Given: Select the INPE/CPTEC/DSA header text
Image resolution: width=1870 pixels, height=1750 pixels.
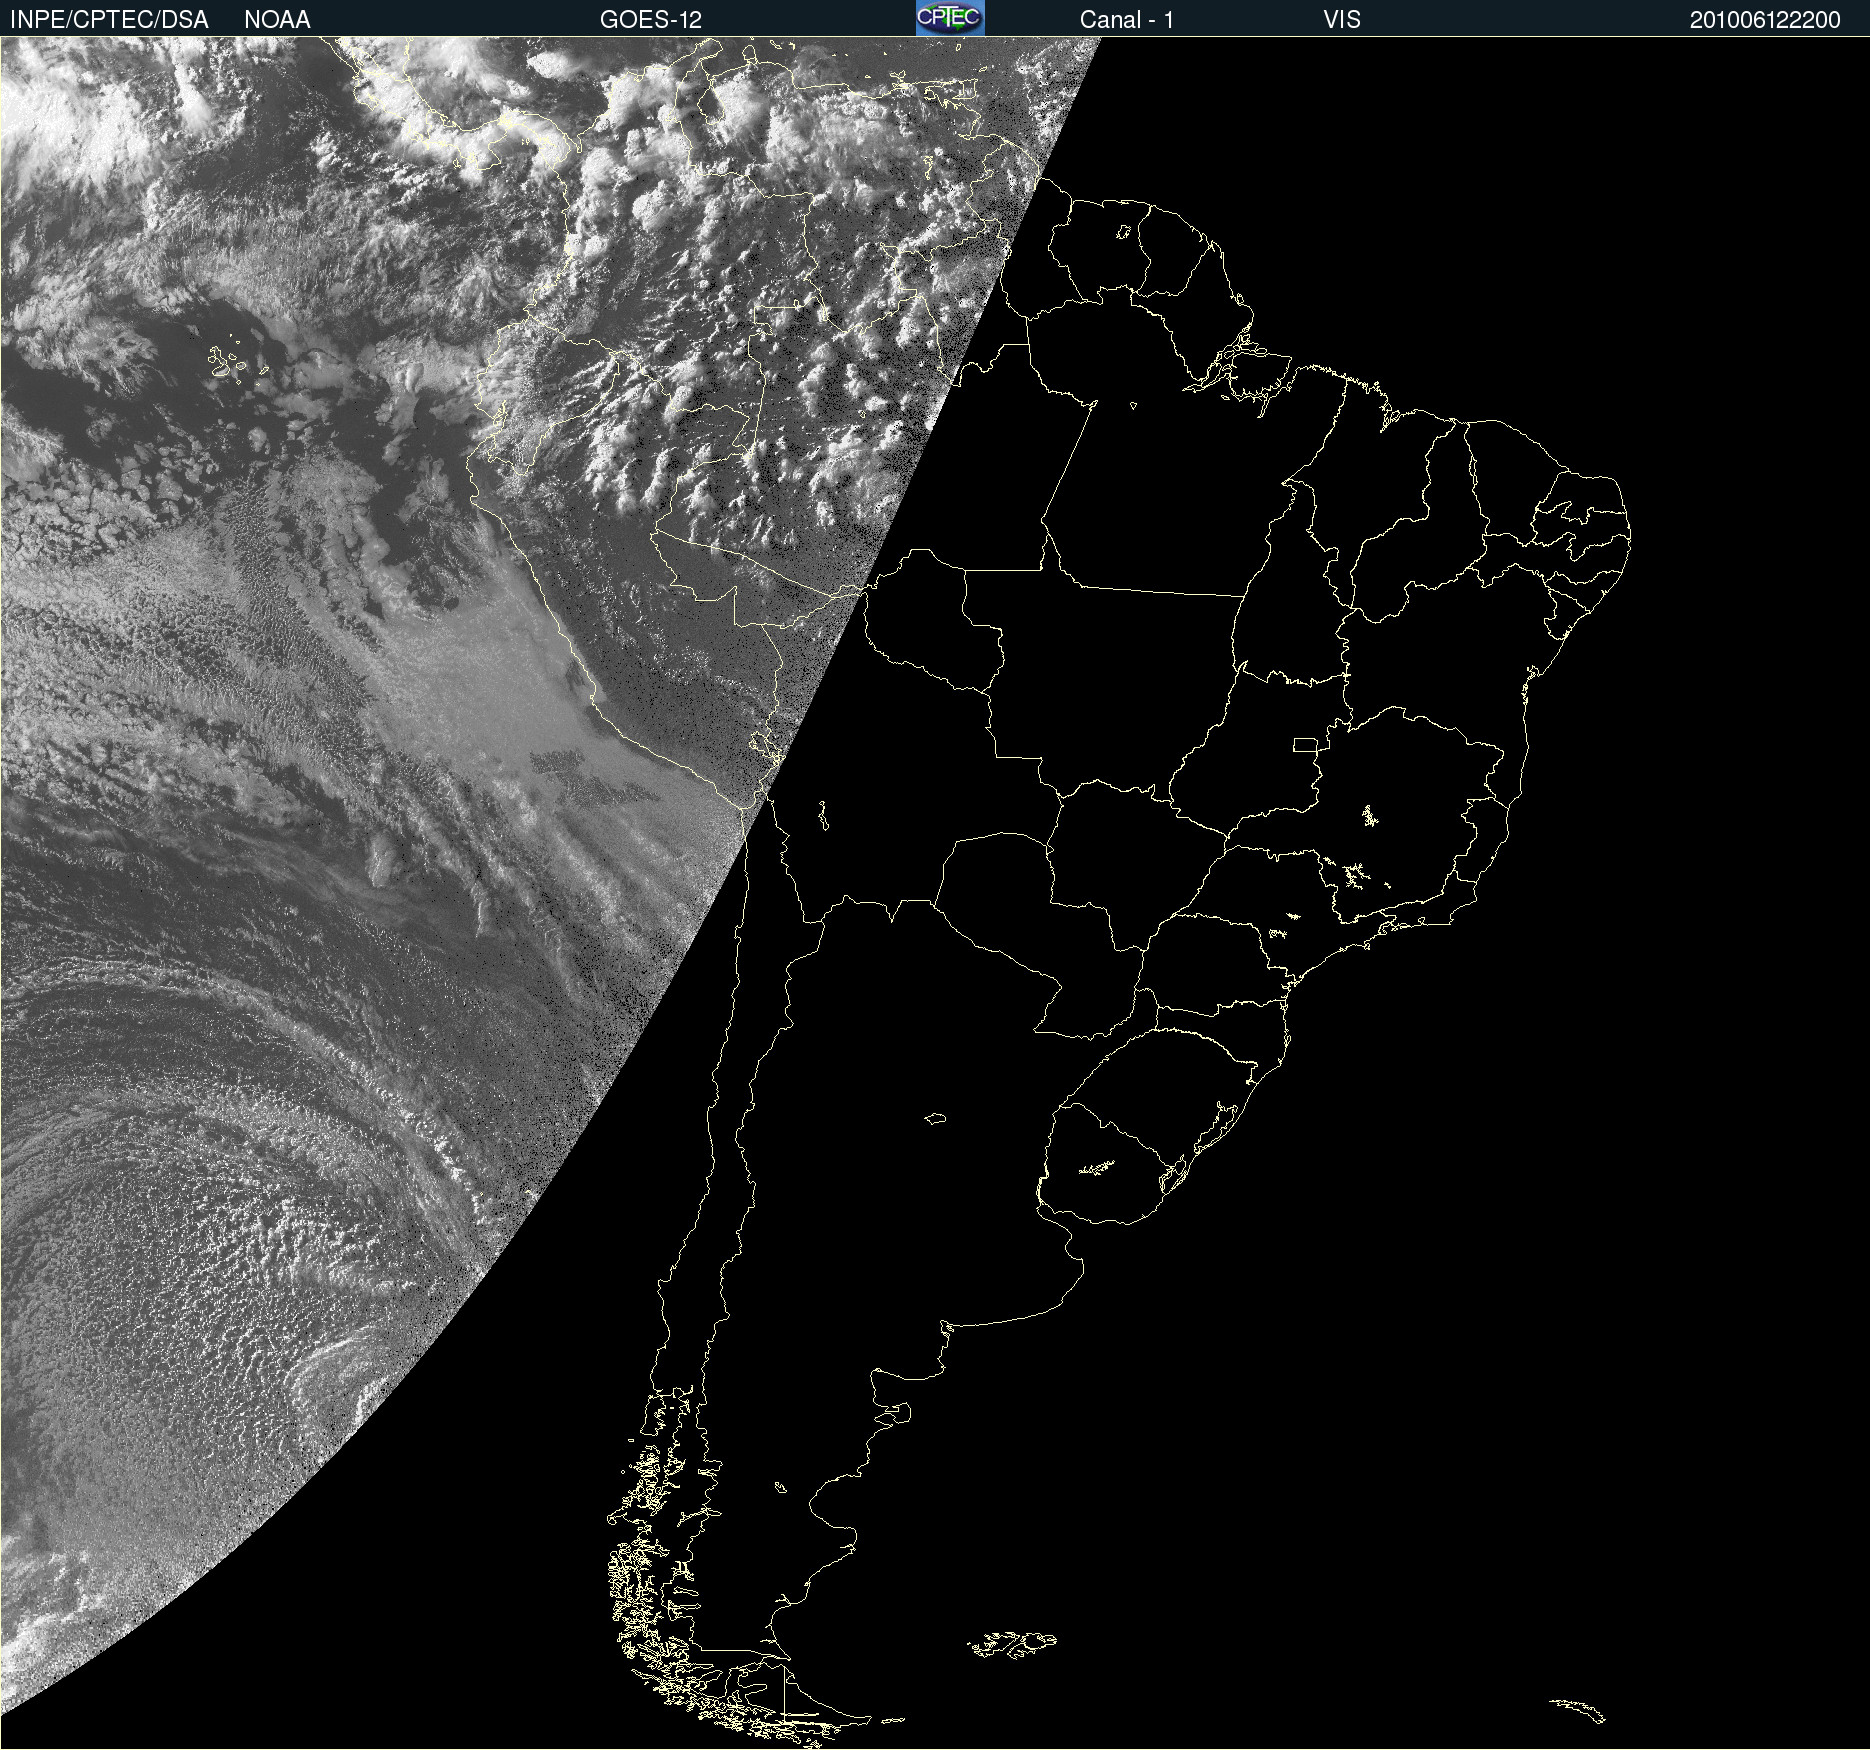Looking at the screenshot, I should 109,20.
